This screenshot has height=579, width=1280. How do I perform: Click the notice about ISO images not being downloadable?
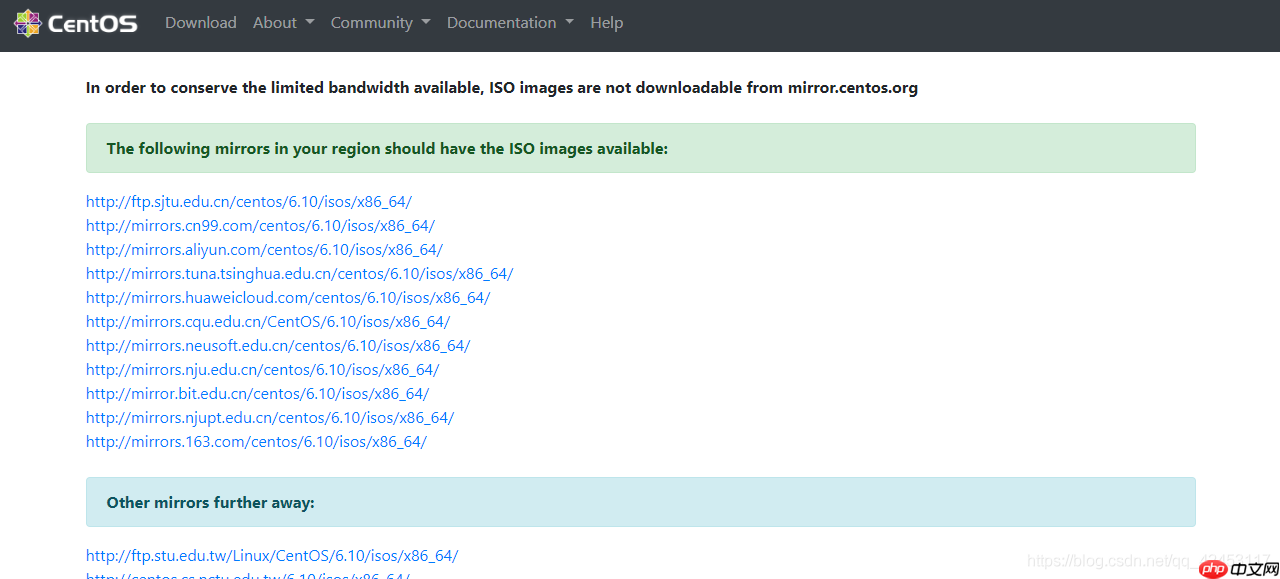502,88
